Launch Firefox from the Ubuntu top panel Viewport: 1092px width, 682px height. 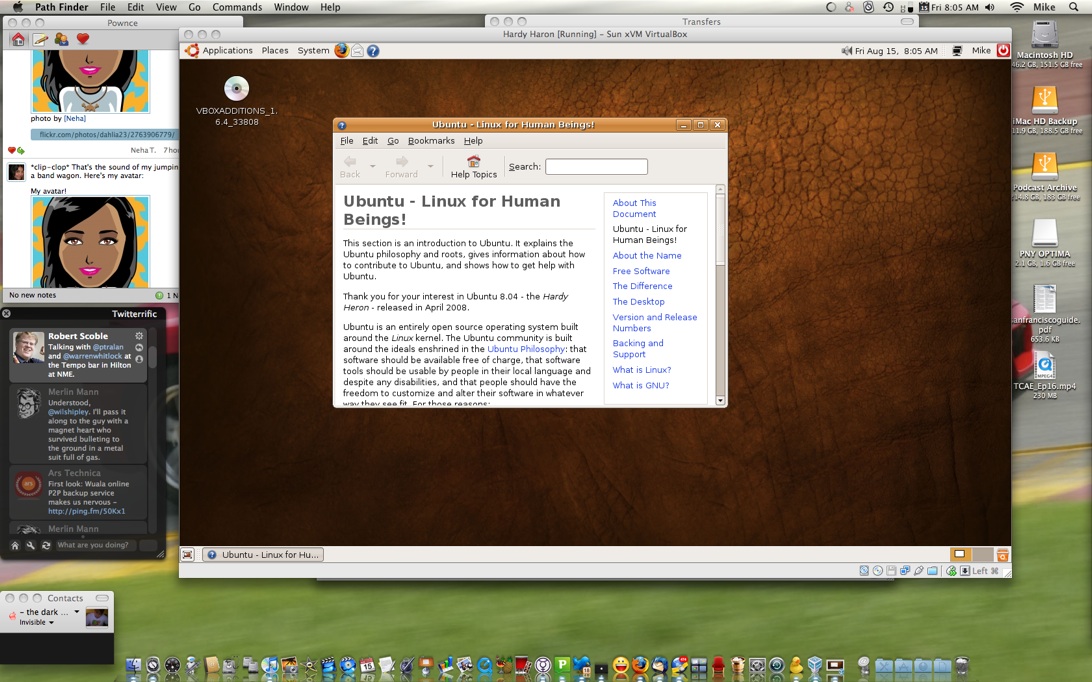342,50
